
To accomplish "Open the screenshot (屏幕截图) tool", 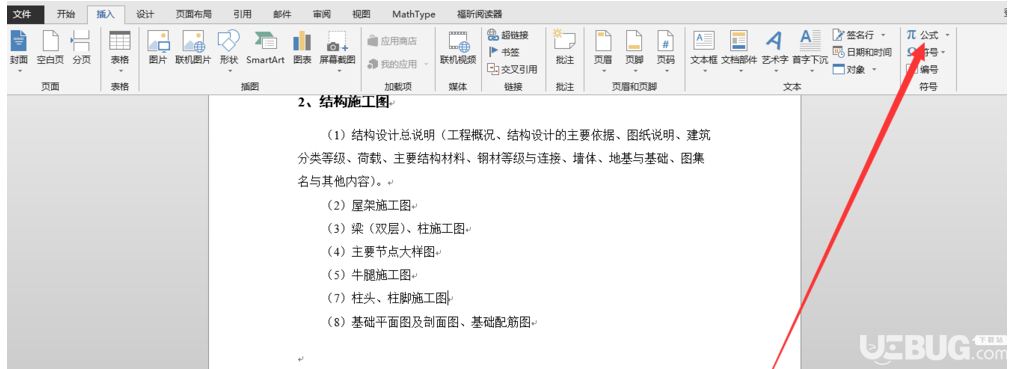I will pyautogui.click(x=337, y=50).
